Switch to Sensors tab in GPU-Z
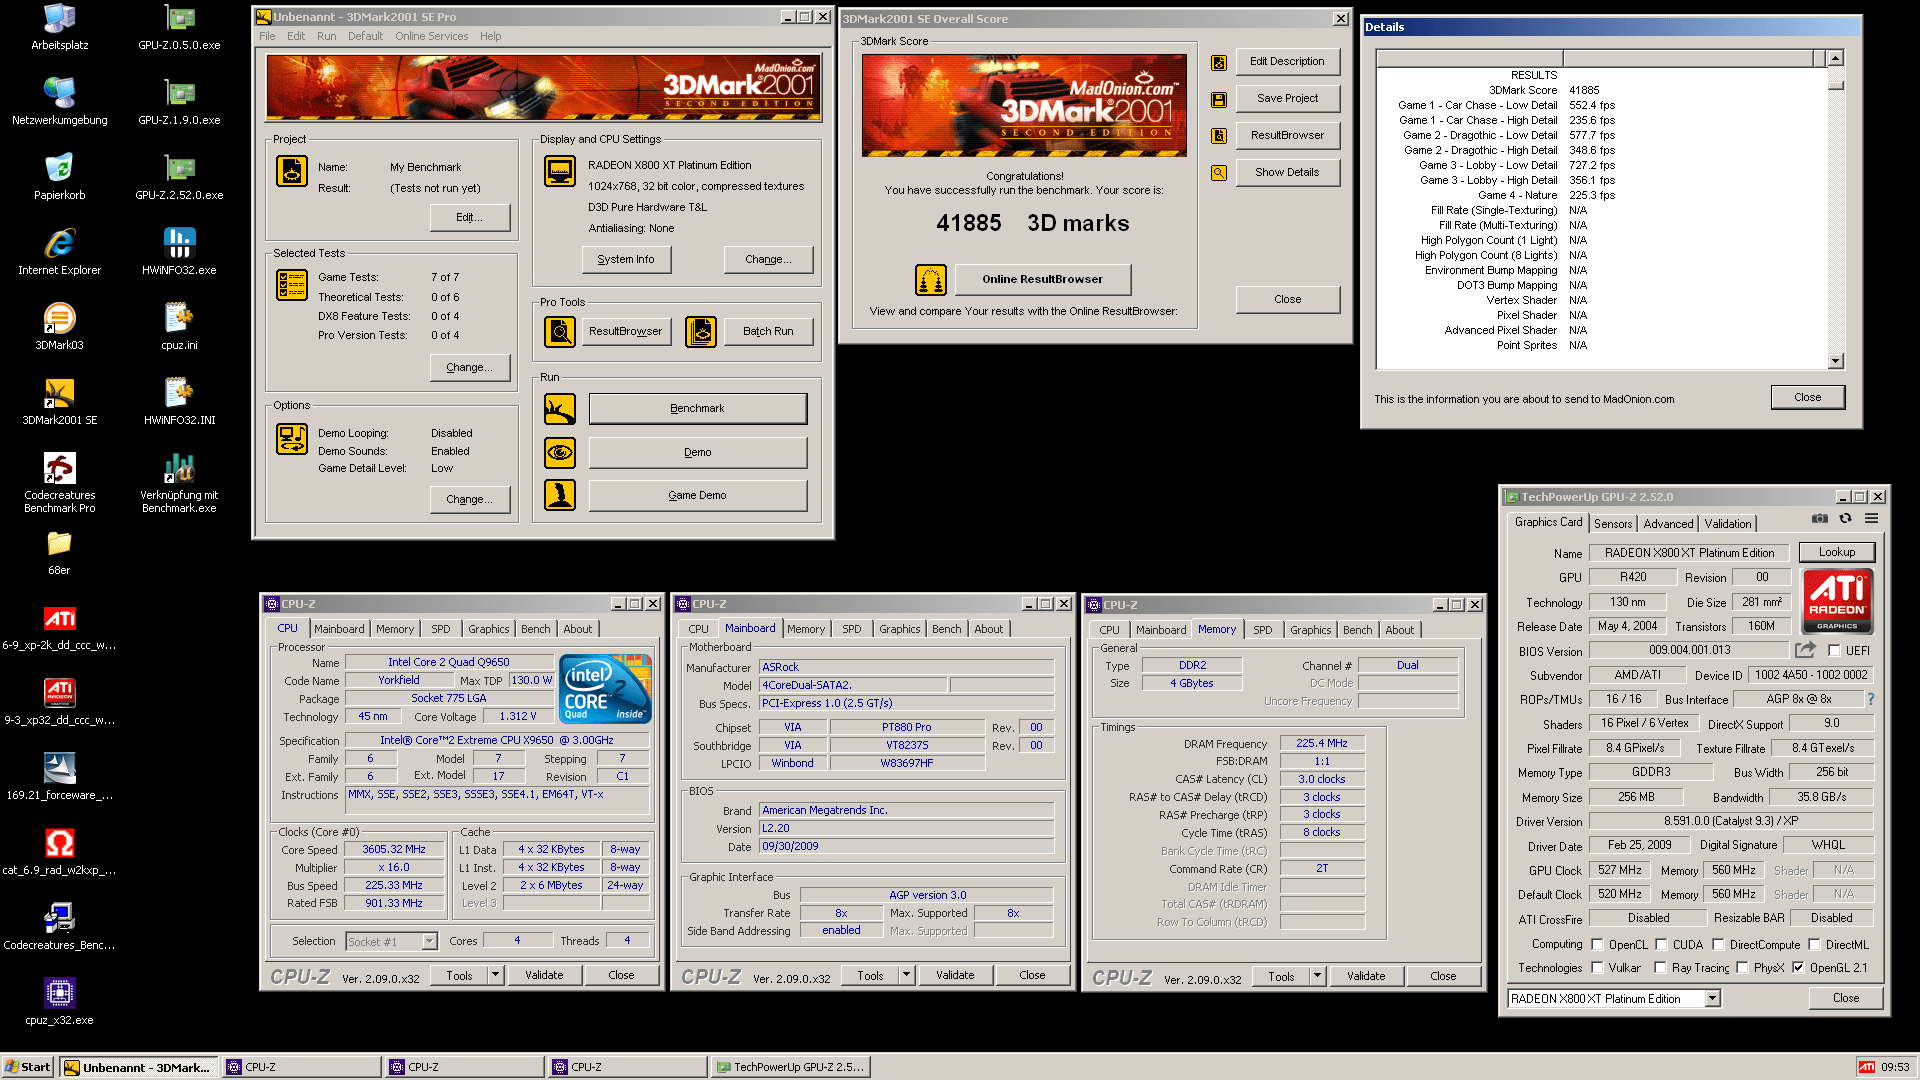 [1612, 524]
